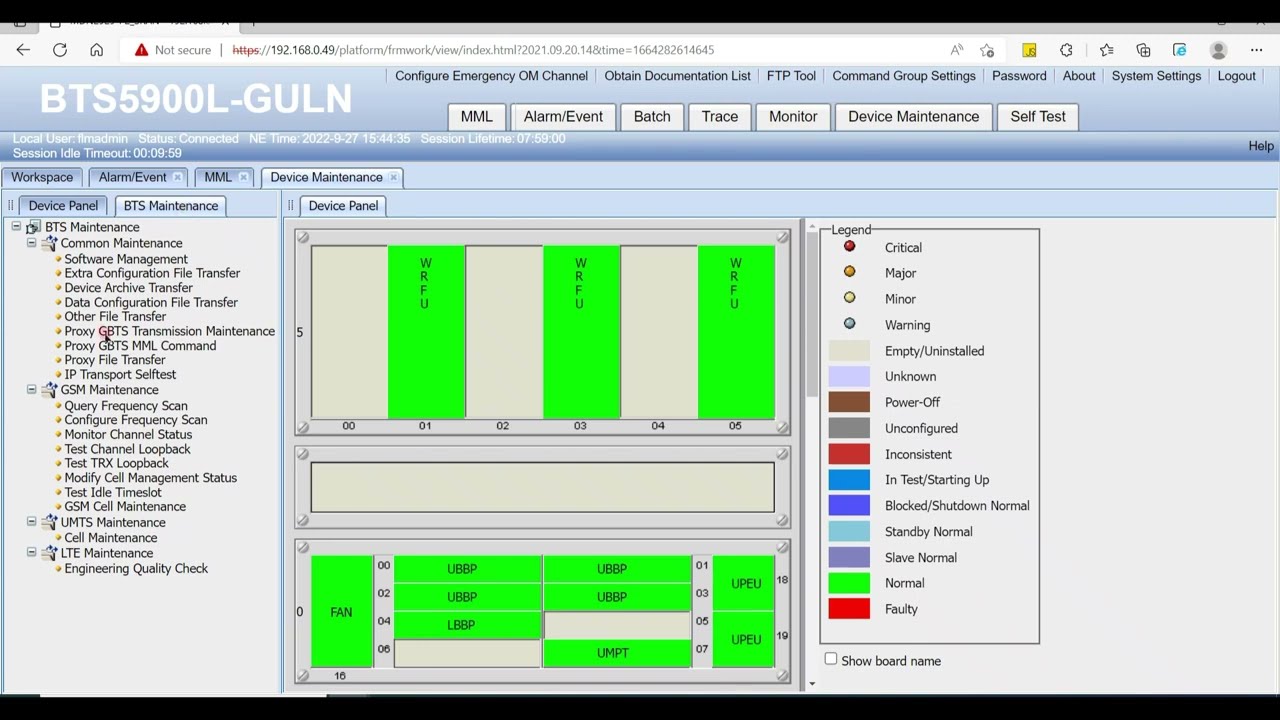This screenshot has height=720, width=1280.
Task: Open the Monitor main menu button
Action: tap(793, 117)
